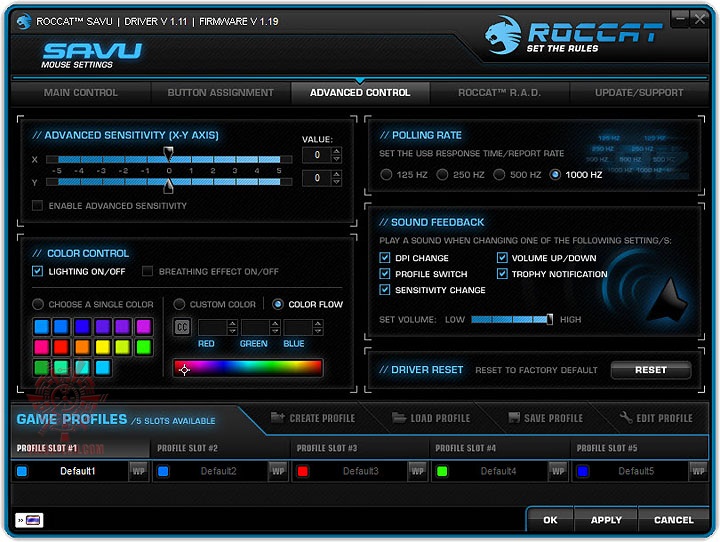This screenshot has width=720, height=542.
Task: Click the Reset to factory default button
Action: 651,370
